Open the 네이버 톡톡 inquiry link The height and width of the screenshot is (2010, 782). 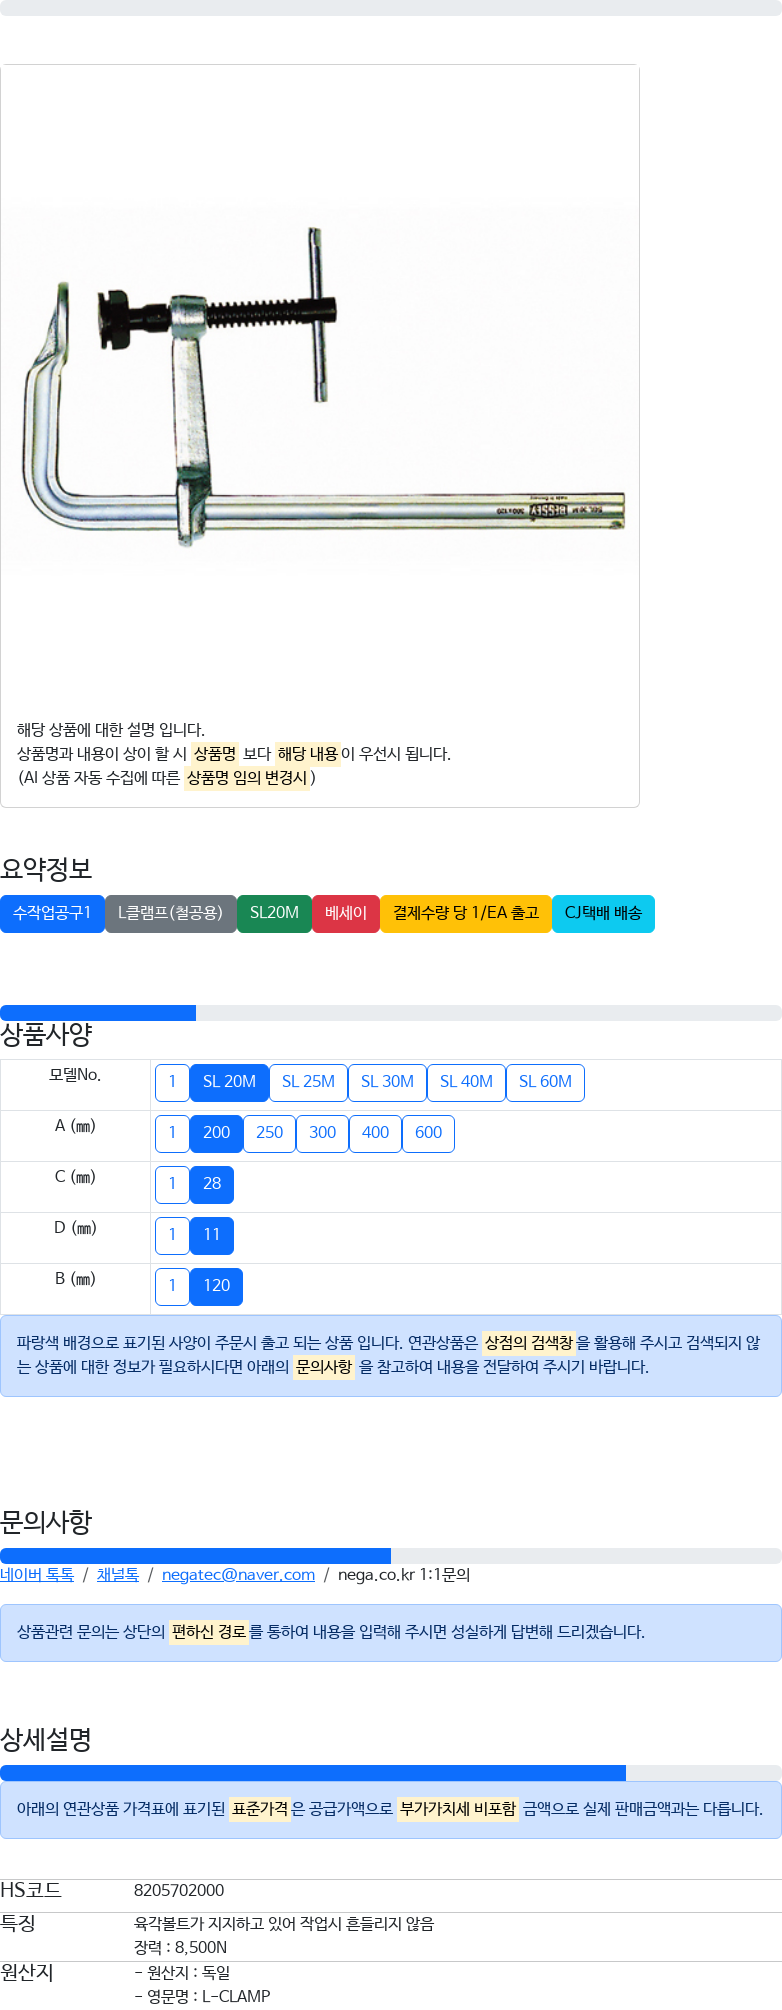(x=37, y=1575)
